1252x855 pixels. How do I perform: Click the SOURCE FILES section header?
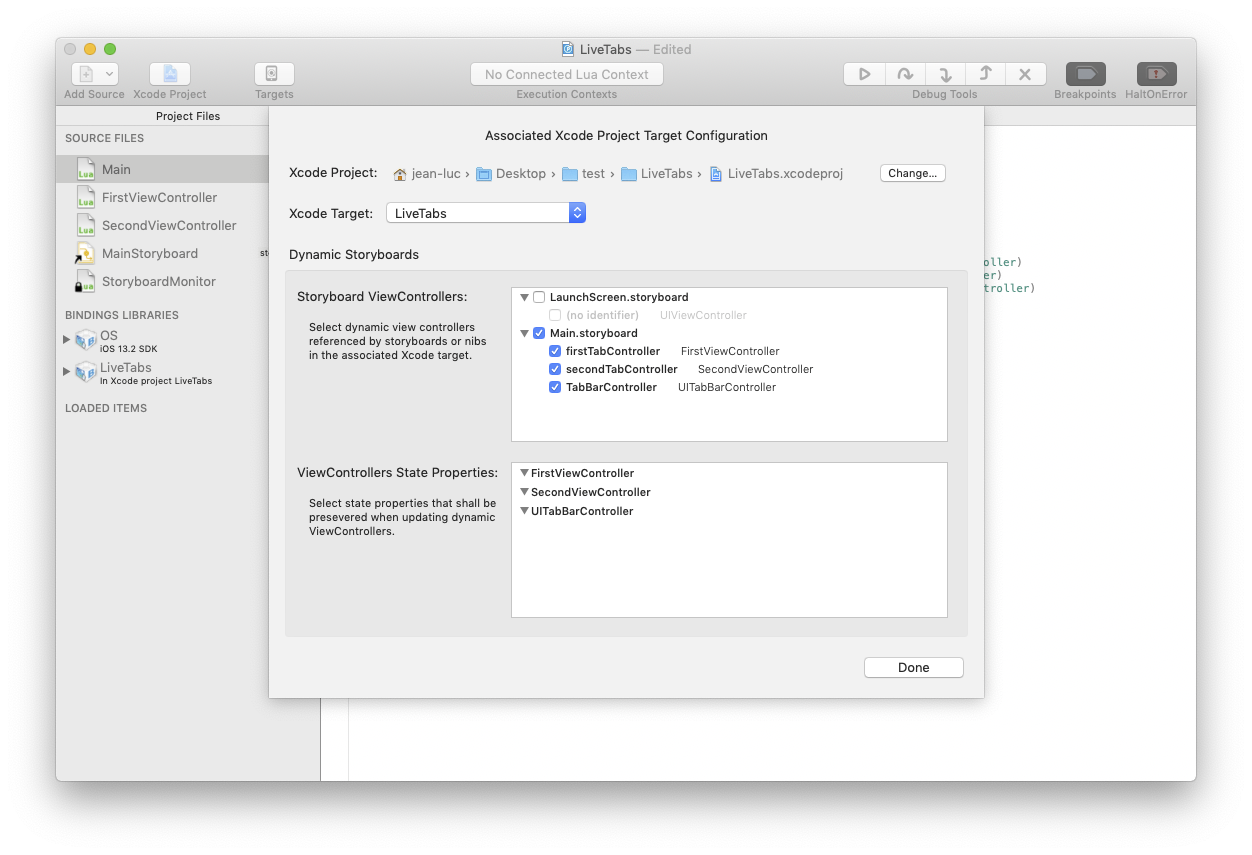click(x=104, y=138)
